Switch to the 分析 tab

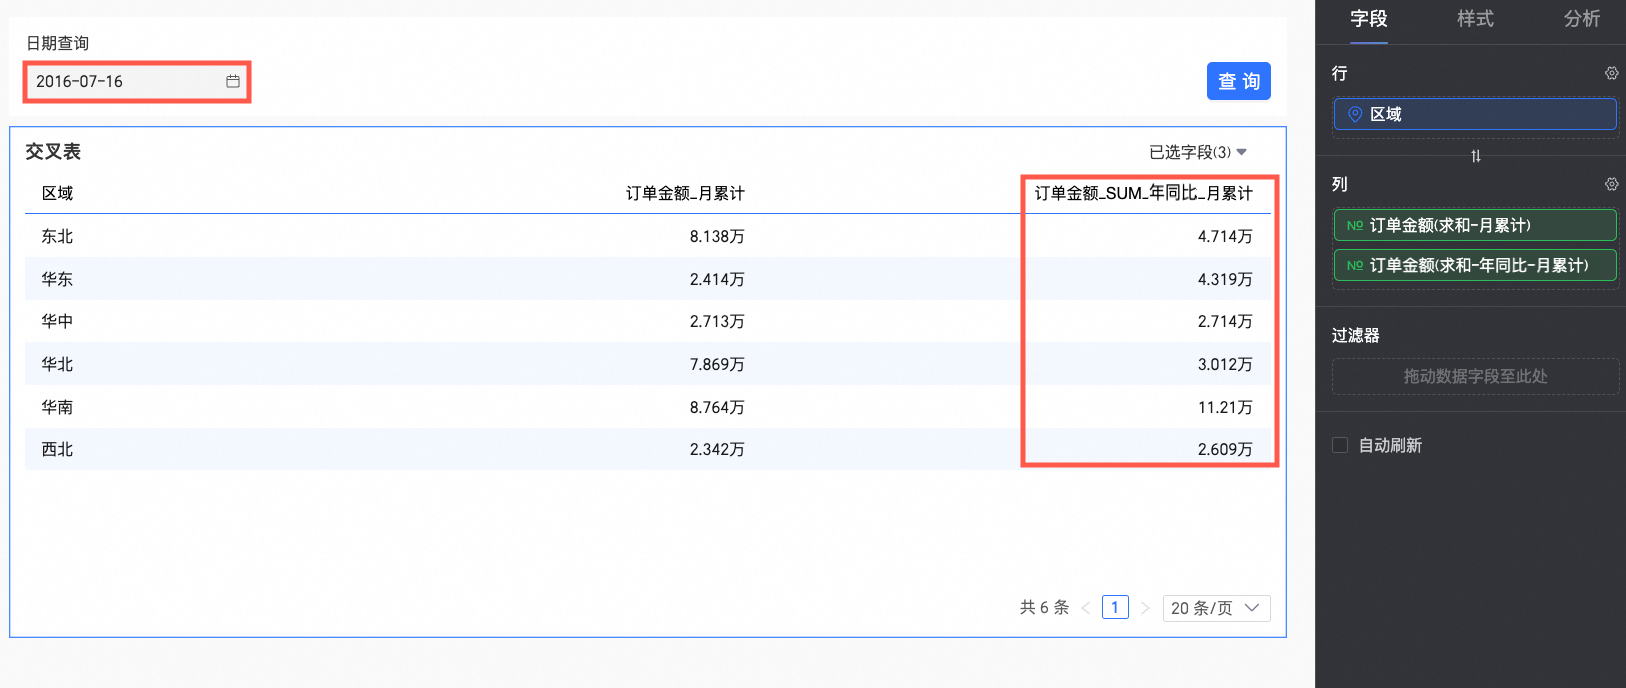[x=1582, y=19]
